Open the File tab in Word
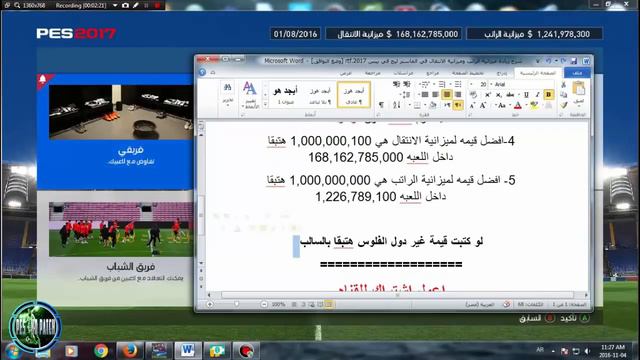The image size is (640, 360). (x=577, y=73)
